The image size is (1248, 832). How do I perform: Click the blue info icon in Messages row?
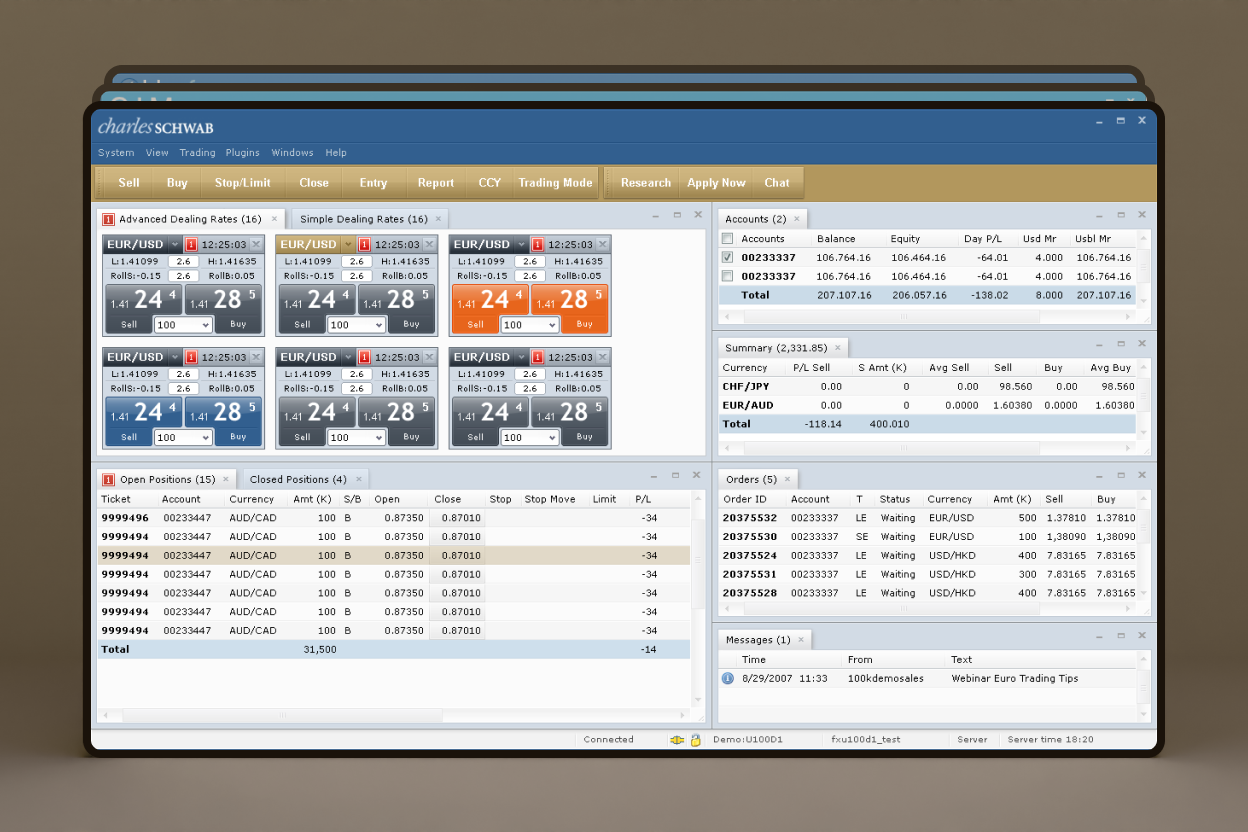point(727,678)
